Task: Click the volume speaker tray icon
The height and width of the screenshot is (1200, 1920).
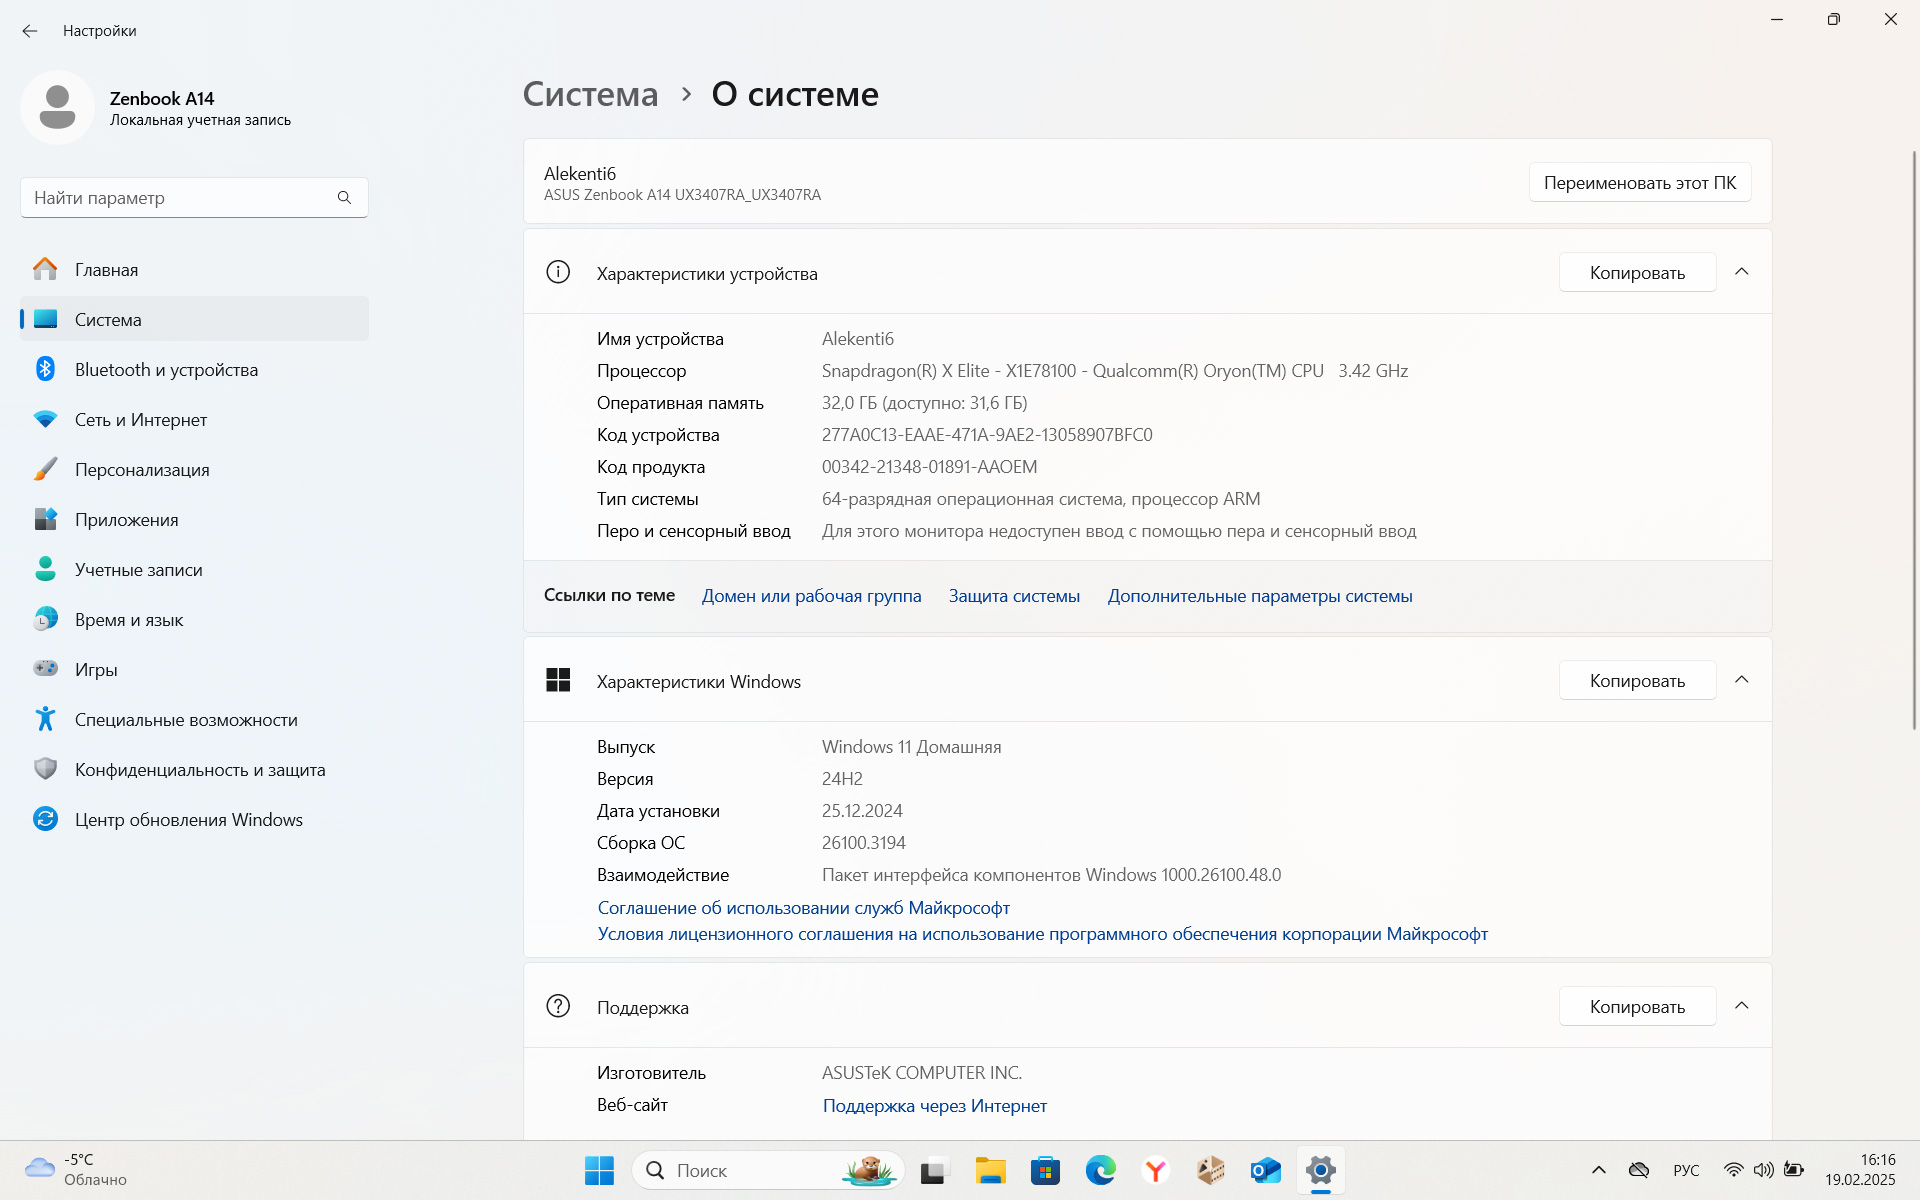Action: click(x=1764, y=1170)
